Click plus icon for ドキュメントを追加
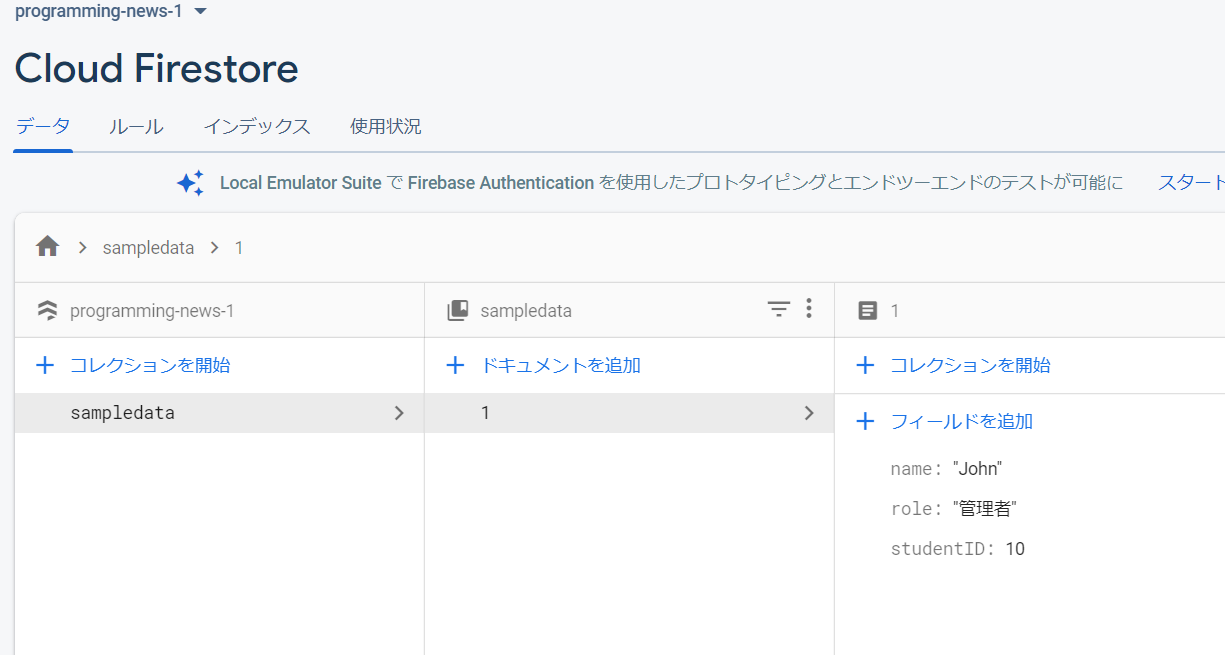 [455, 365]
